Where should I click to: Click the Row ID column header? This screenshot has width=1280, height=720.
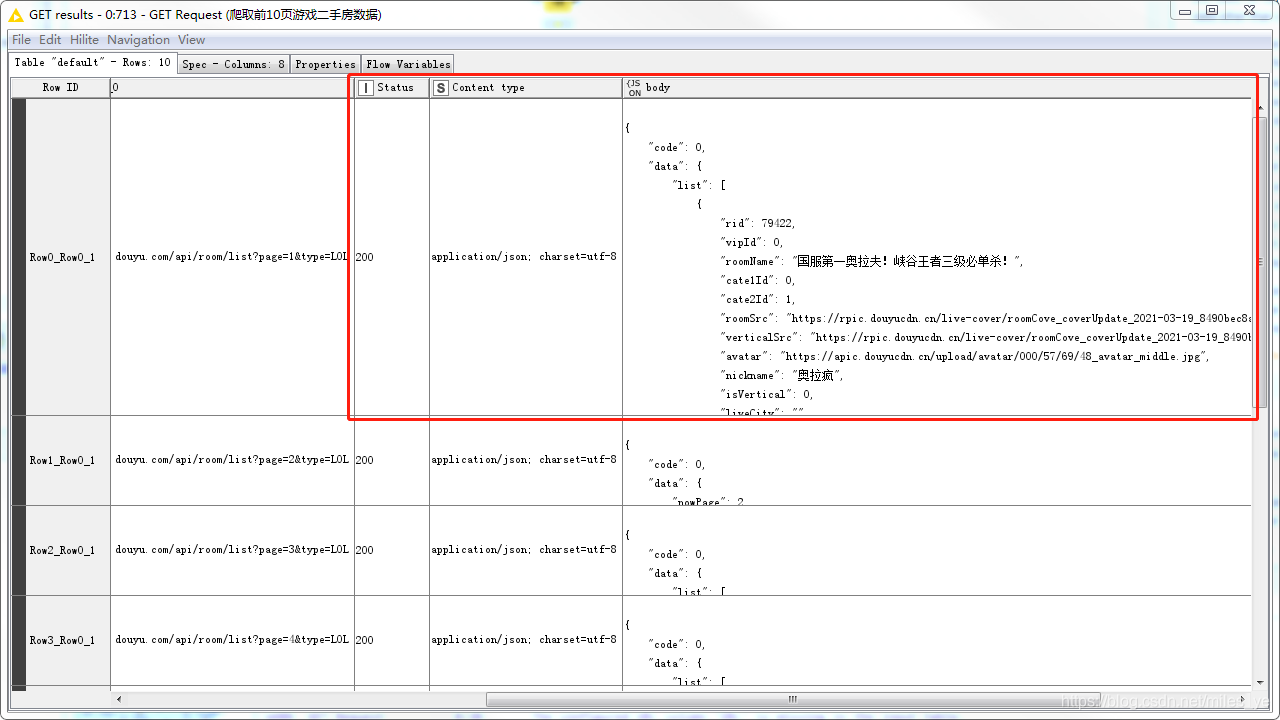[x=60, y=88]
